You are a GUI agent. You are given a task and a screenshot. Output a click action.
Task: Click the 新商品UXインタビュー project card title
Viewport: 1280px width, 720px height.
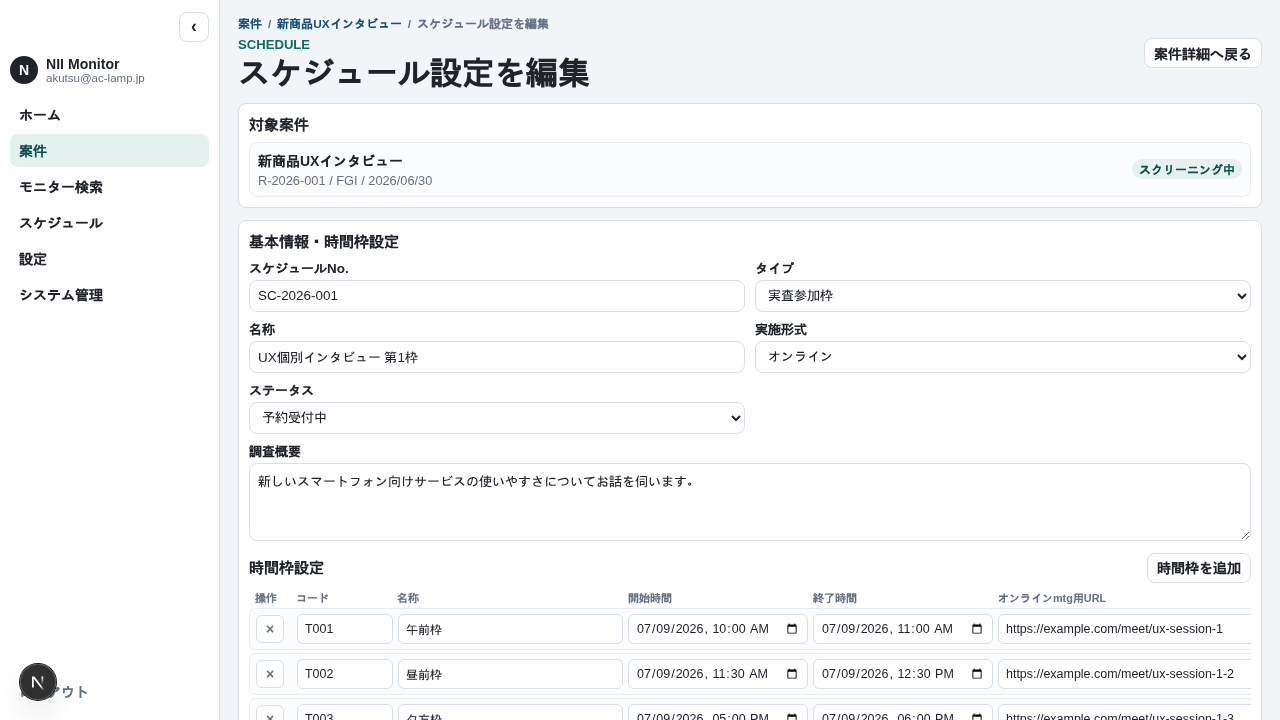[330, 161]
